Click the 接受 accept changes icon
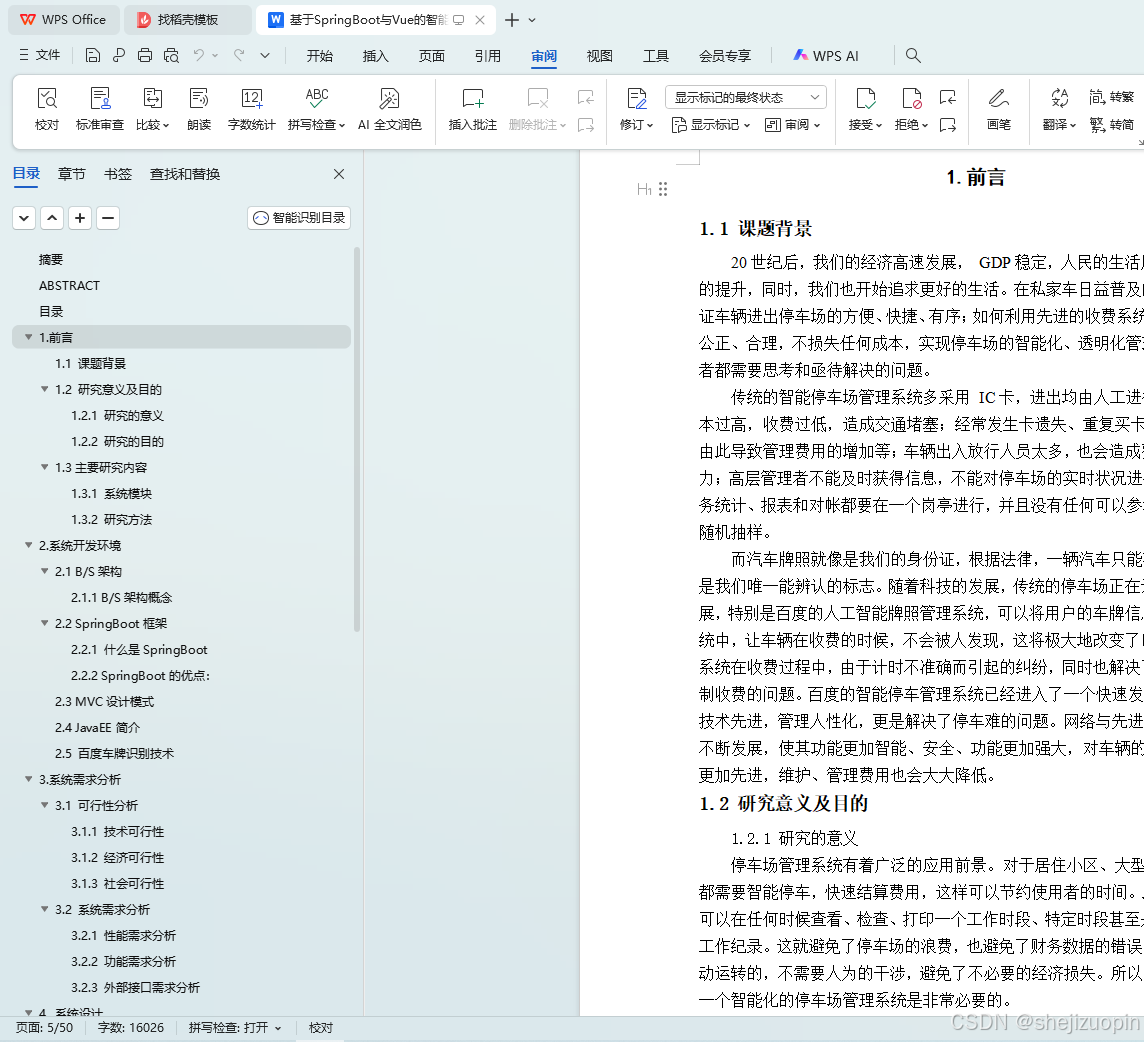 point(865,109)
